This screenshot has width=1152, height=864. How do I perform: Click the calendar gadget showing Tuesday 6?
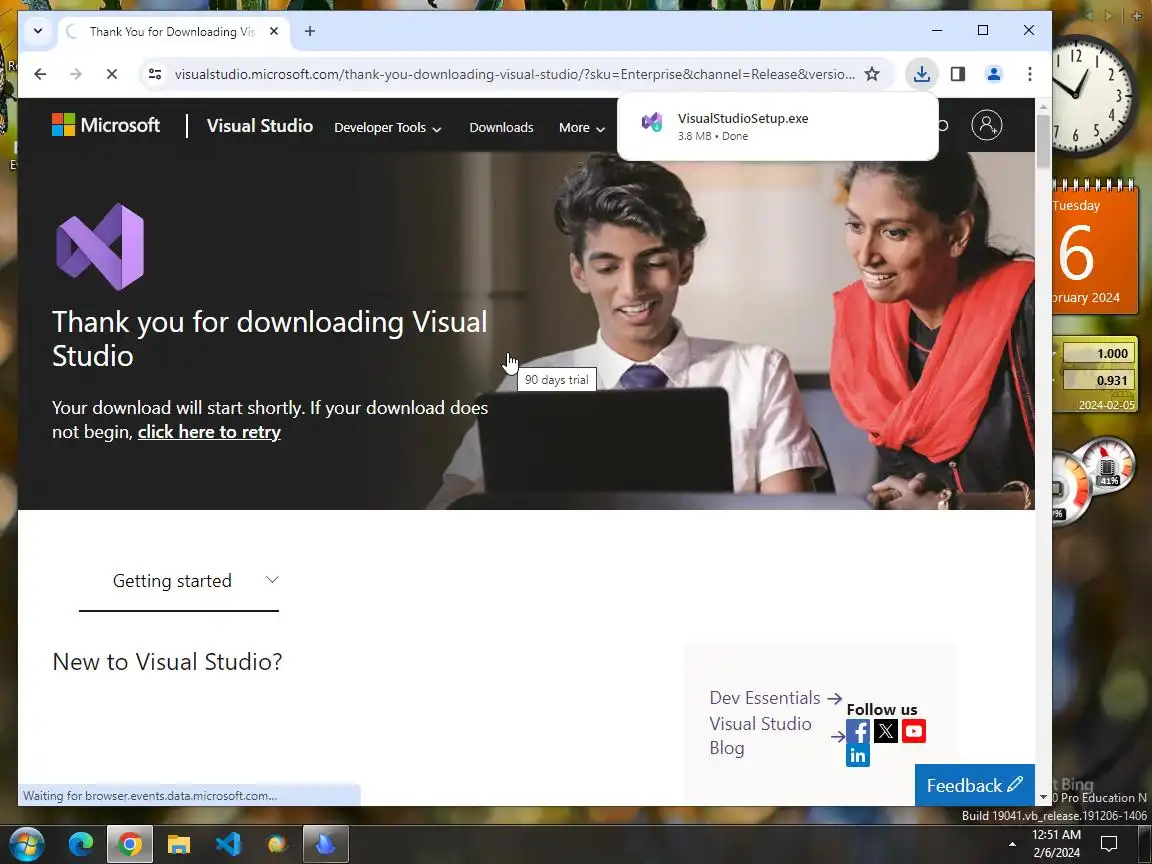tap(1095, 248)
